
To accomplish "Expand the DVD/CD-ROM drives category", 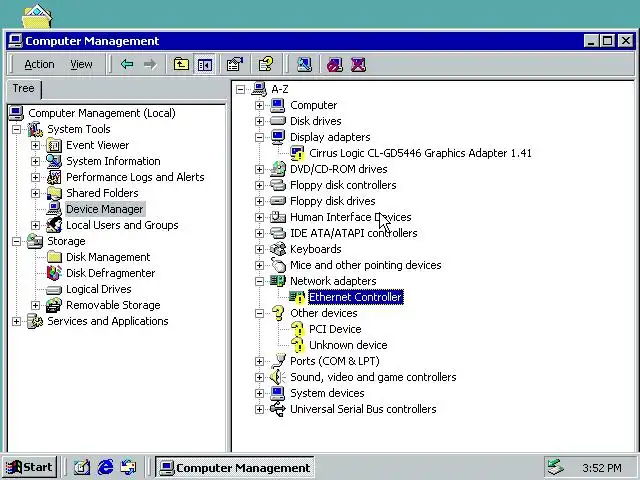I will click(259, 169).
